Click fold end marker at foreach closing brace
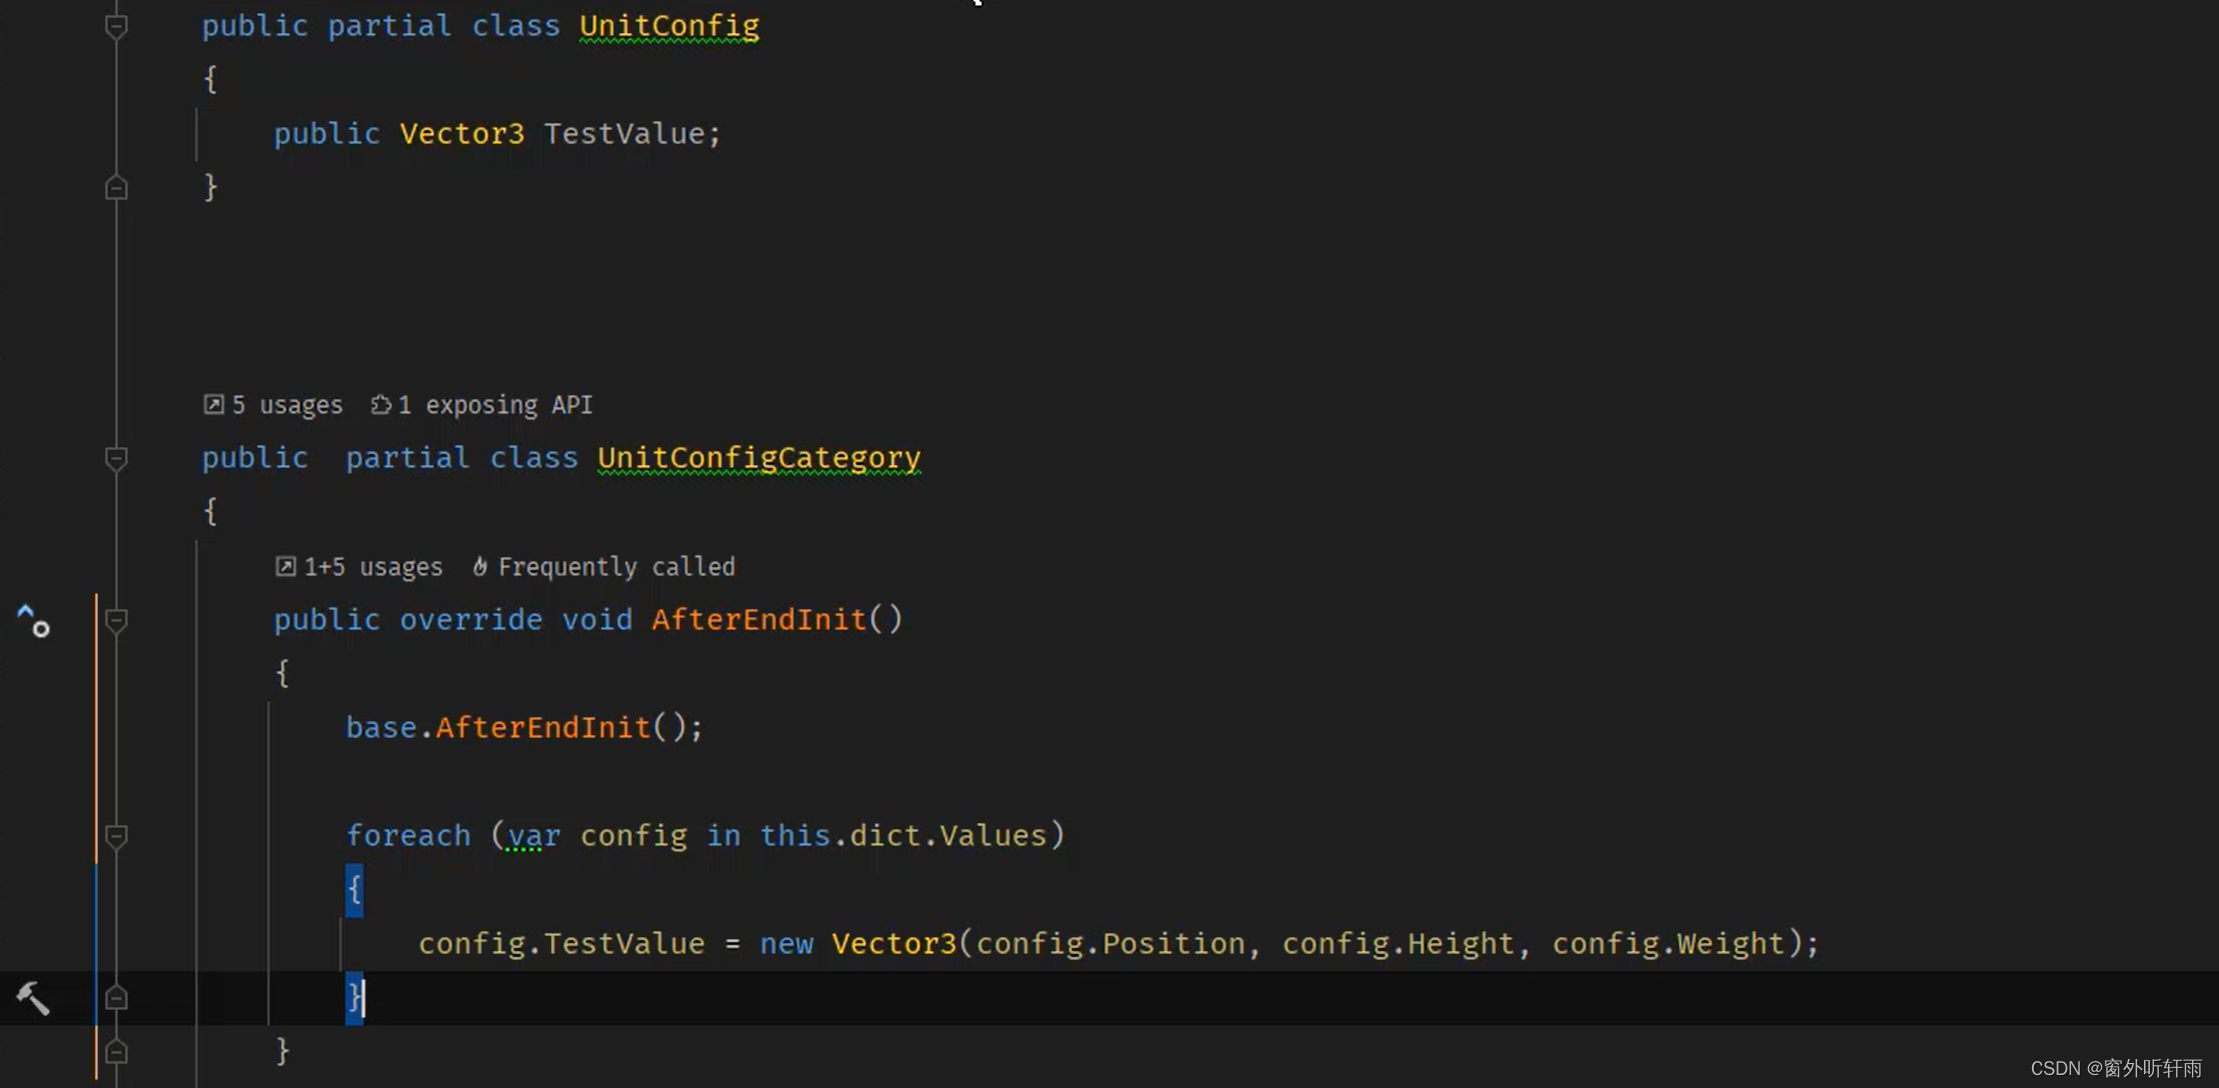2219x1088 pixels. 116,998
